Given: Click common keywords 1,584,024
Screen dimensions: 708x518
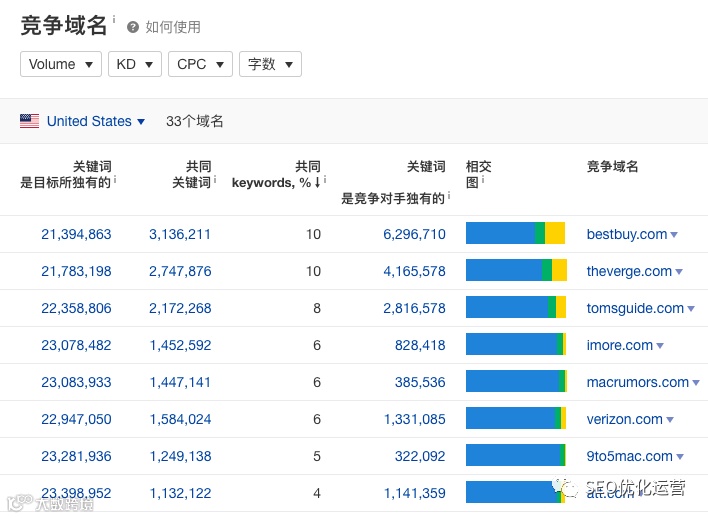Looking at the screenshot, I should (x=180, y=420).
